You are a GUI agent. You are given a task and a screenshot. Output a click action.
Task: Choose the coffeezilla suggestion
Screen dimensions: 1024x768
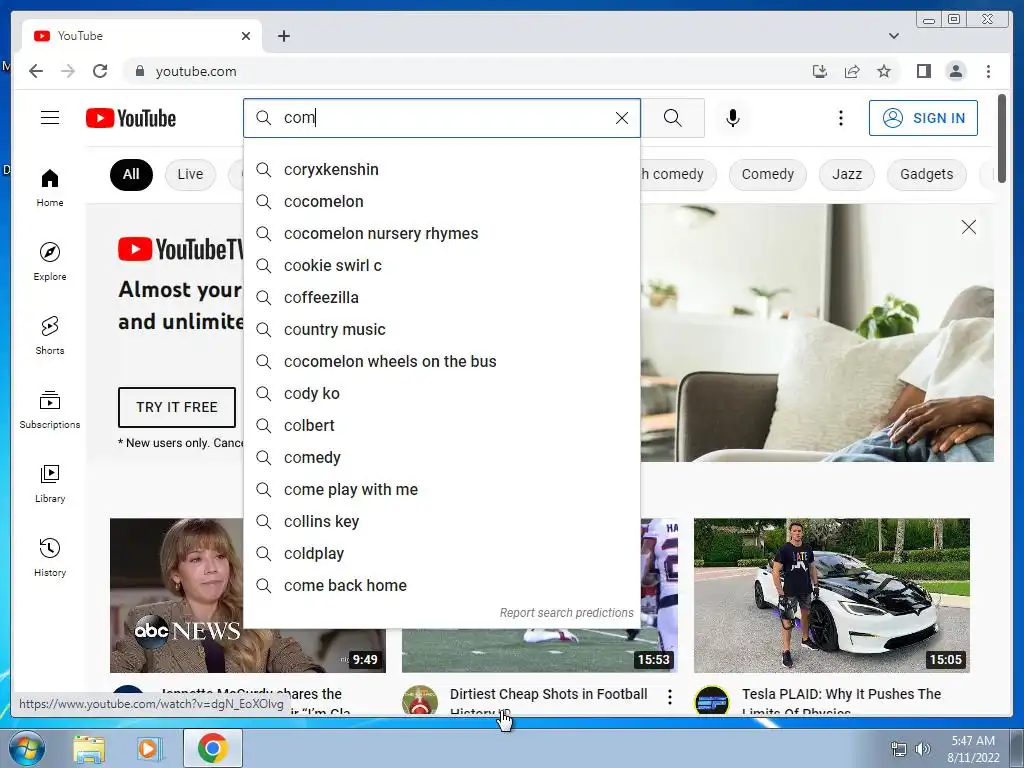441,298
